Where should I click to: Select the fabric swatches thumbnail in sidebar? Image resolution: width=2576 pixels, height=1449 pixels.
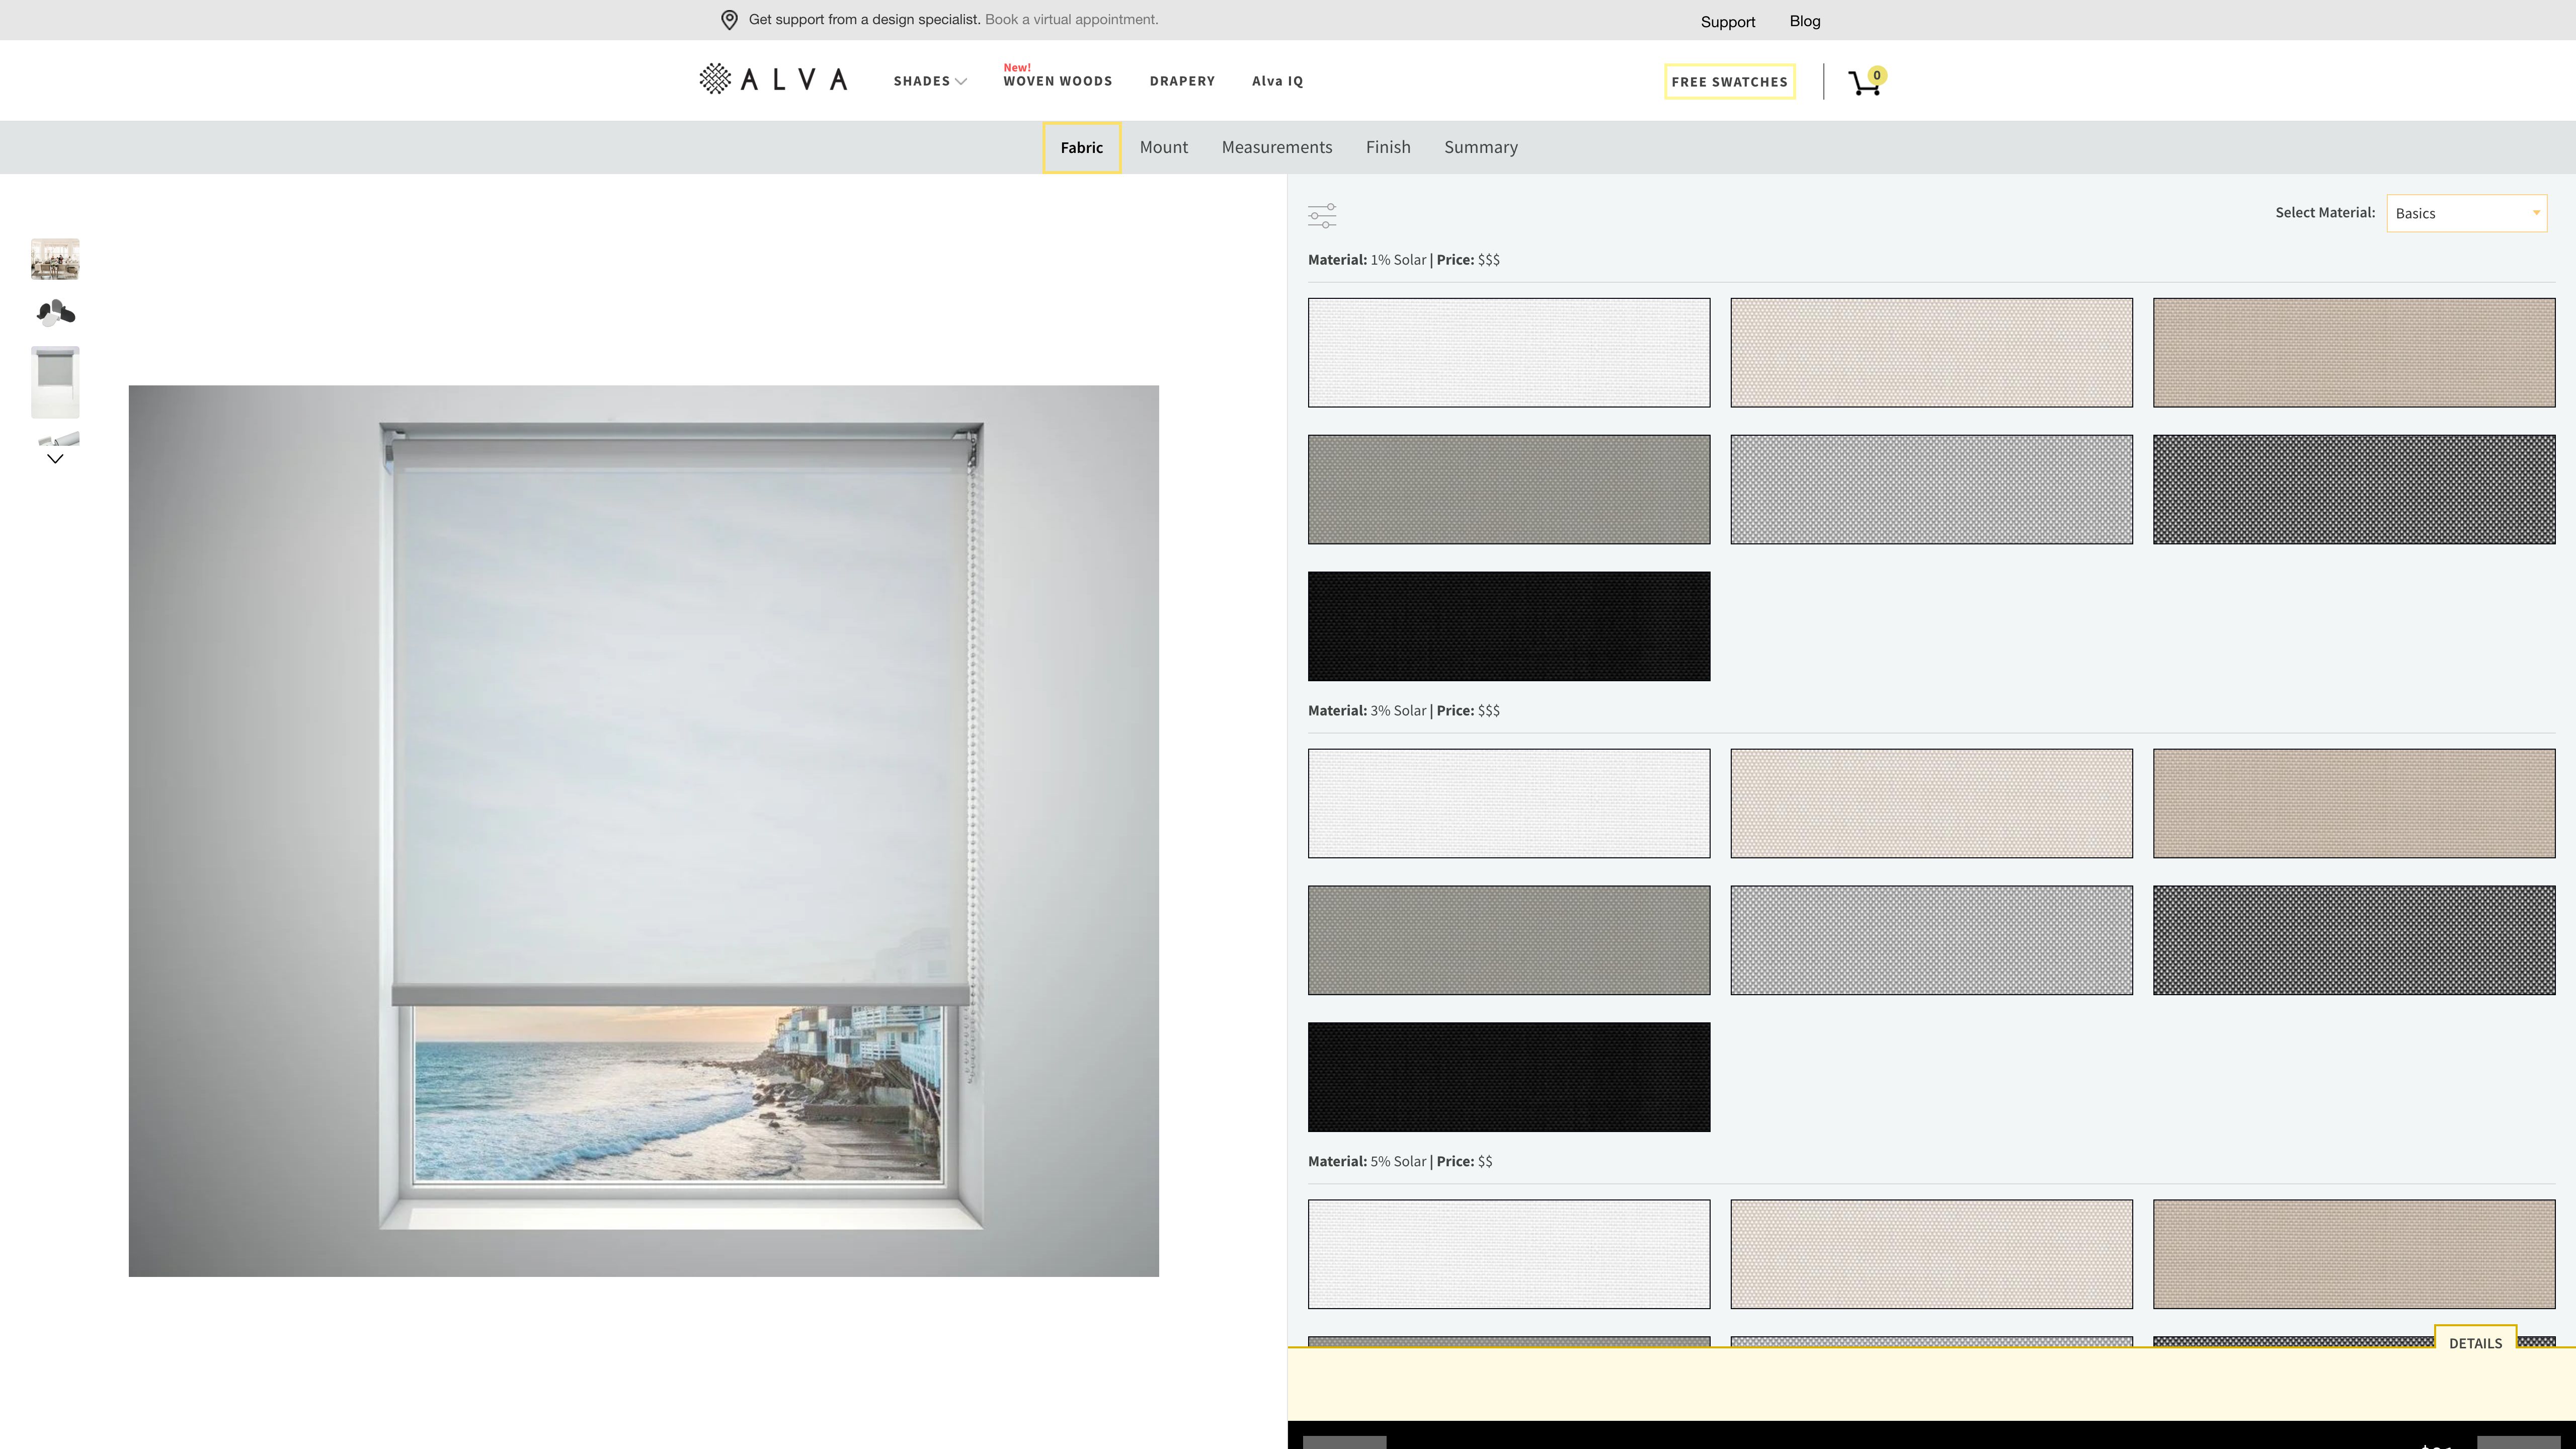tap(55, 312)
